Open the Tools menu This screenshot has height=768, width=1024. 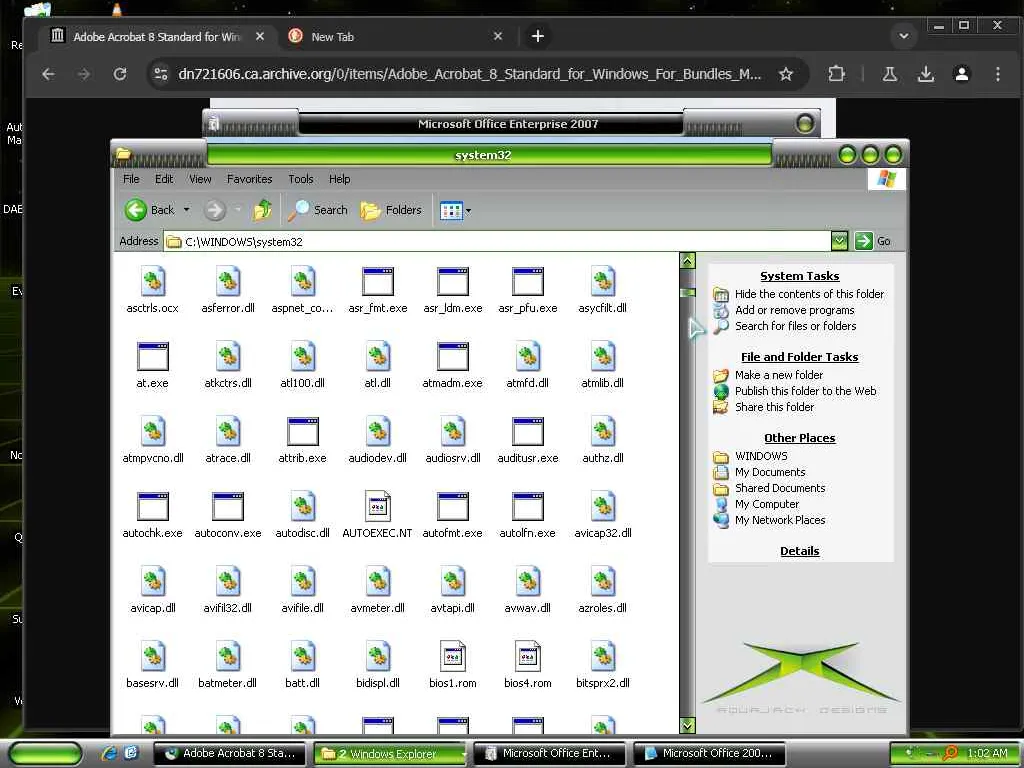tap(300, 179)
